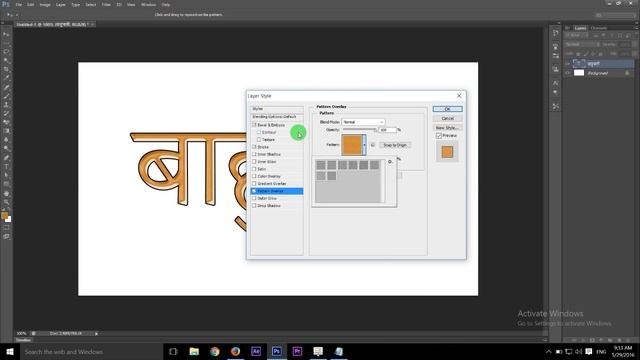Select the Horizontal Type tool
Screen dimensions: 640x360
6,166
